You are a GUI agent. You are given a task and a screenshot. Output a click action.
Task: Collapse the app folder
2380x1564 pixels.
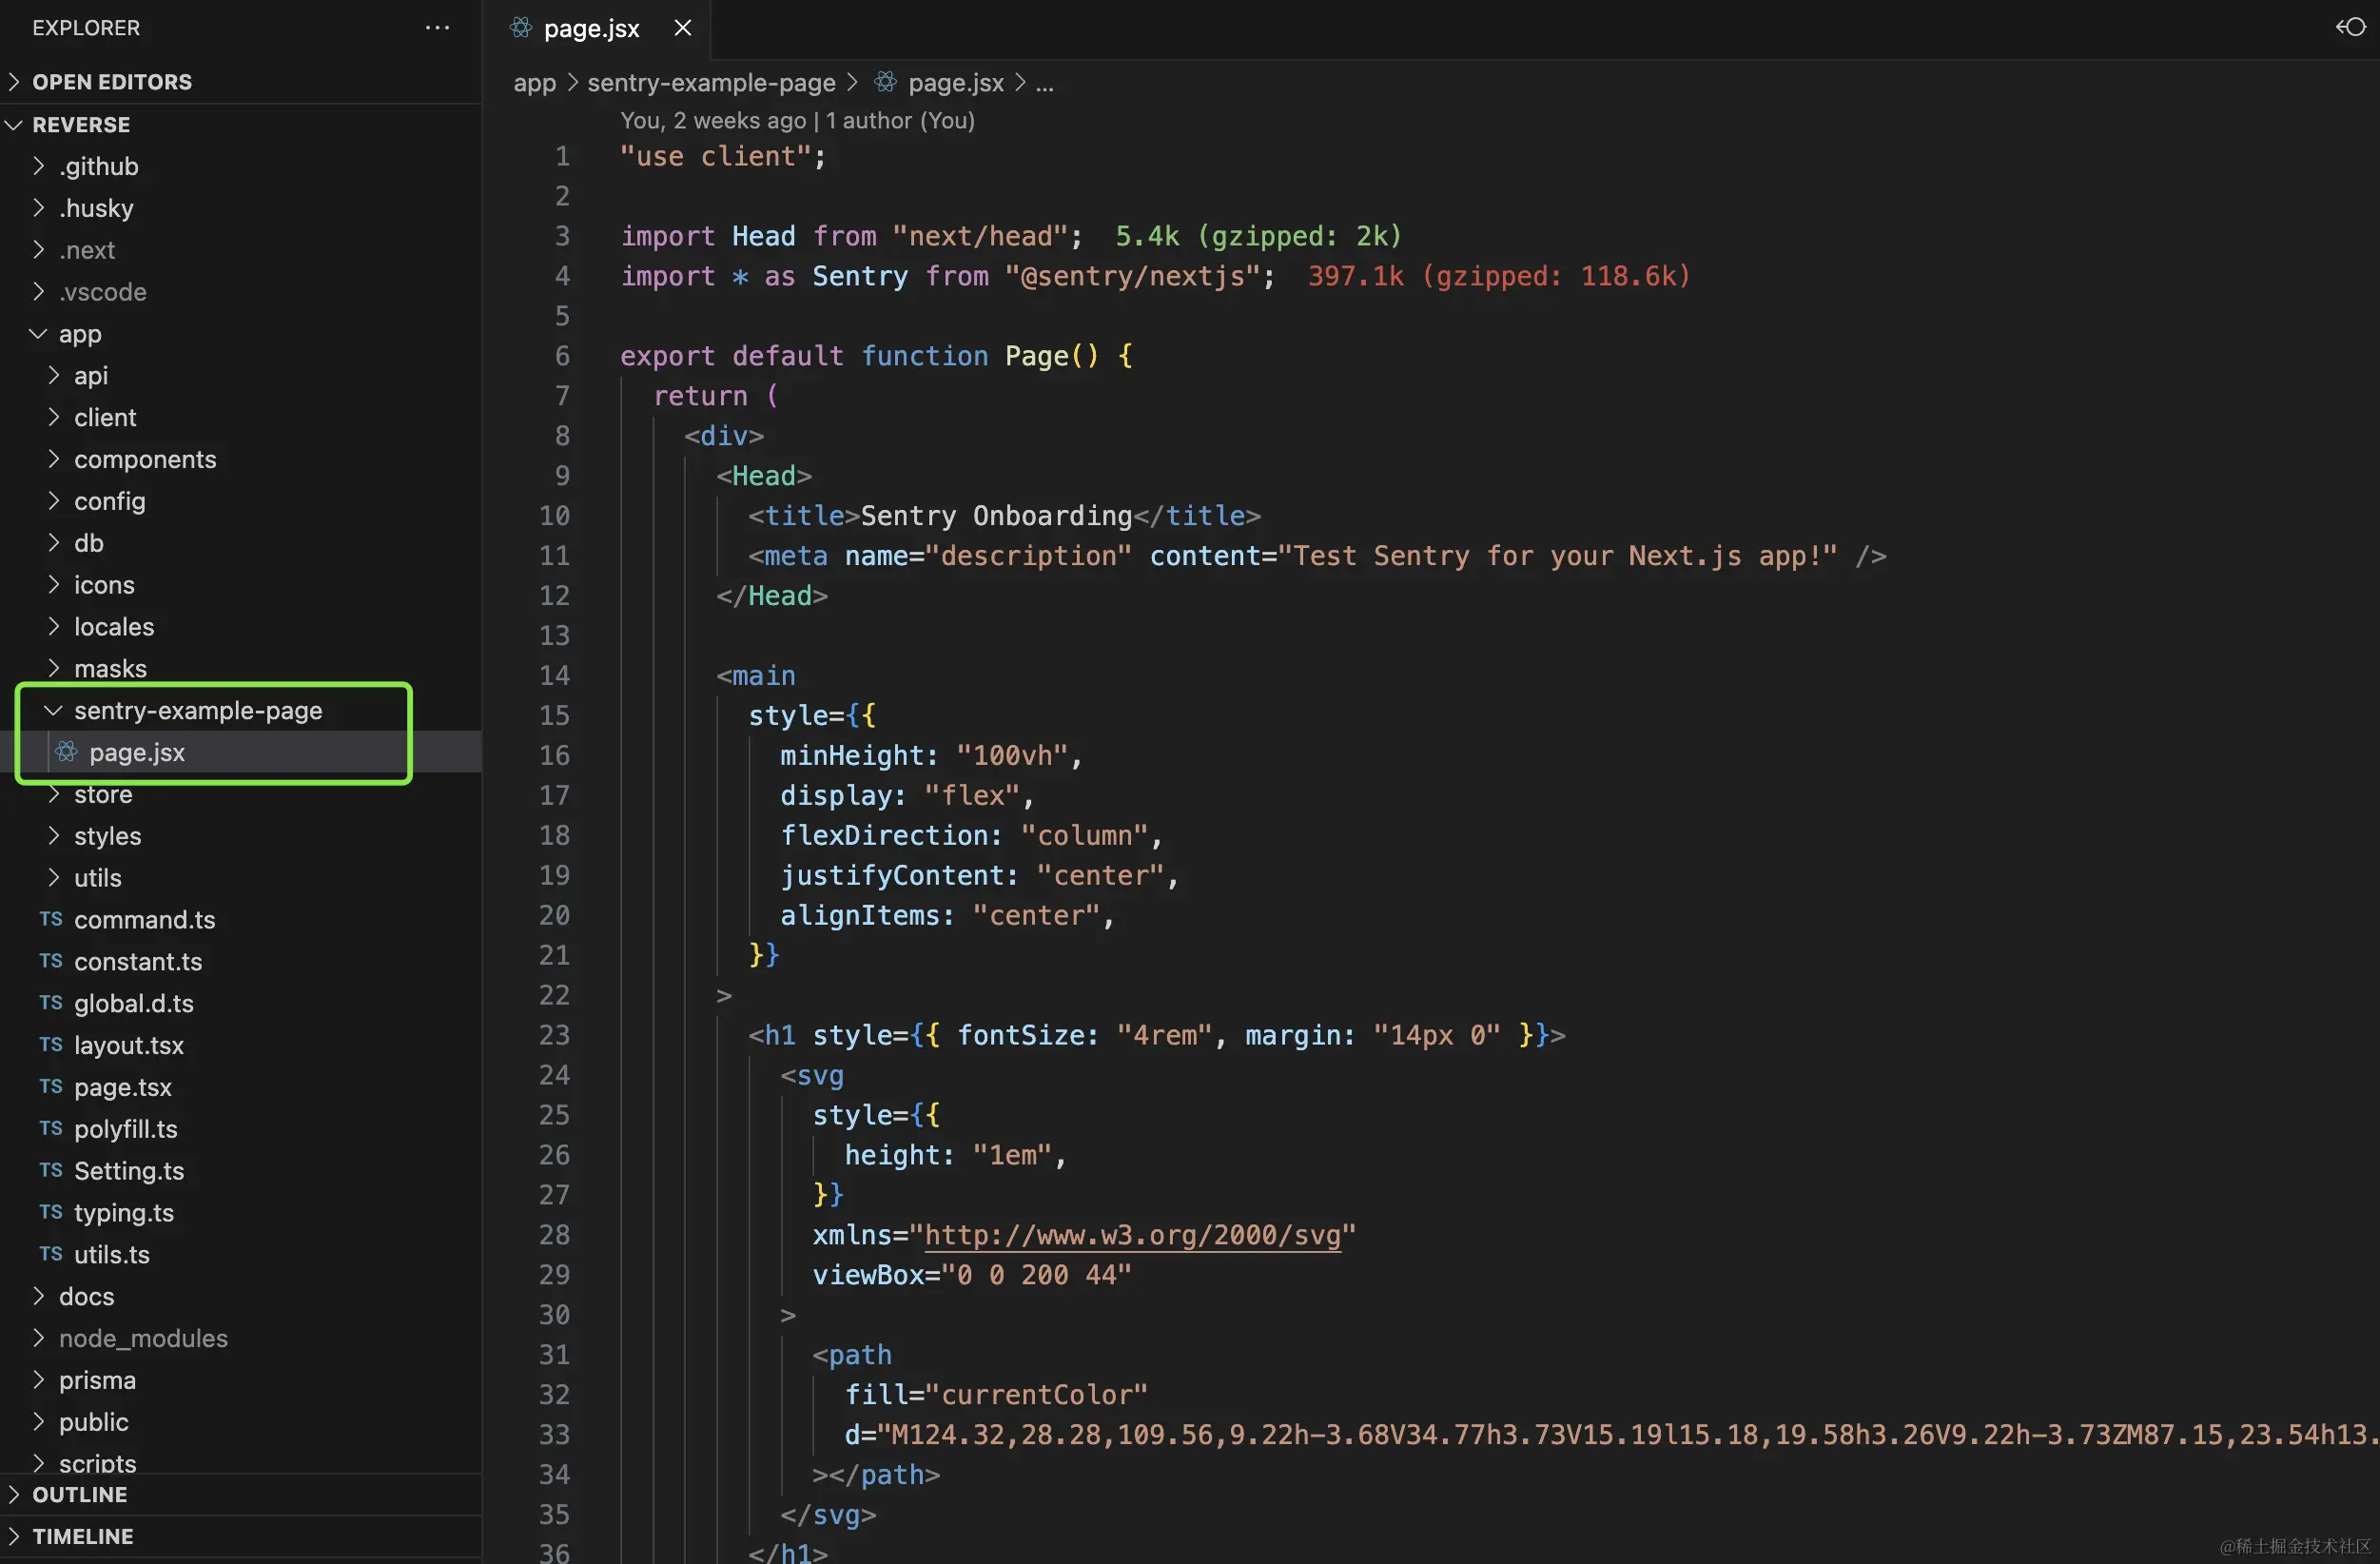pyautogui.click(x=39, y=333)
